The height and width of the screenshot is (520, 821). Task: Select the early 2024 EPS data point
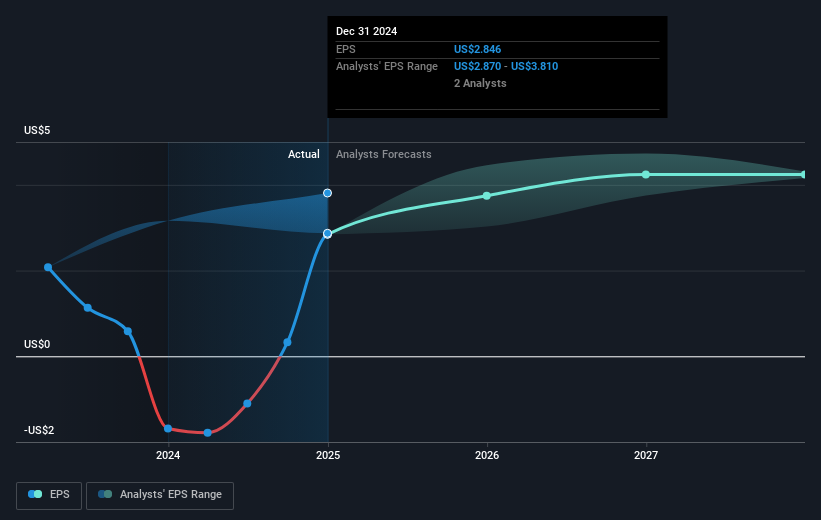[168, 428]
